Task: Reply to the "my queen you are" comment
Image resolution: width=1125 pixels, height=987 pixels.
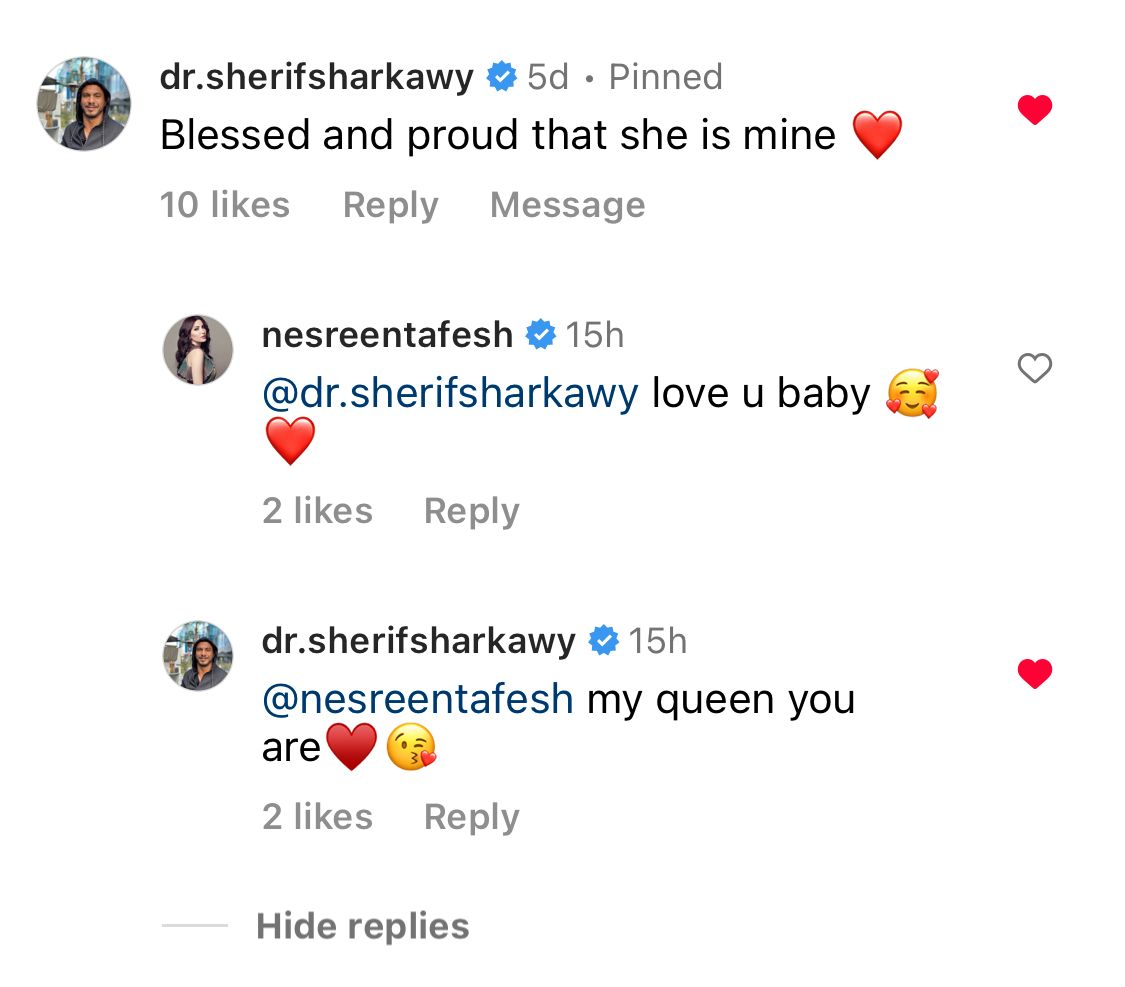Action: [x=471, y=817]
